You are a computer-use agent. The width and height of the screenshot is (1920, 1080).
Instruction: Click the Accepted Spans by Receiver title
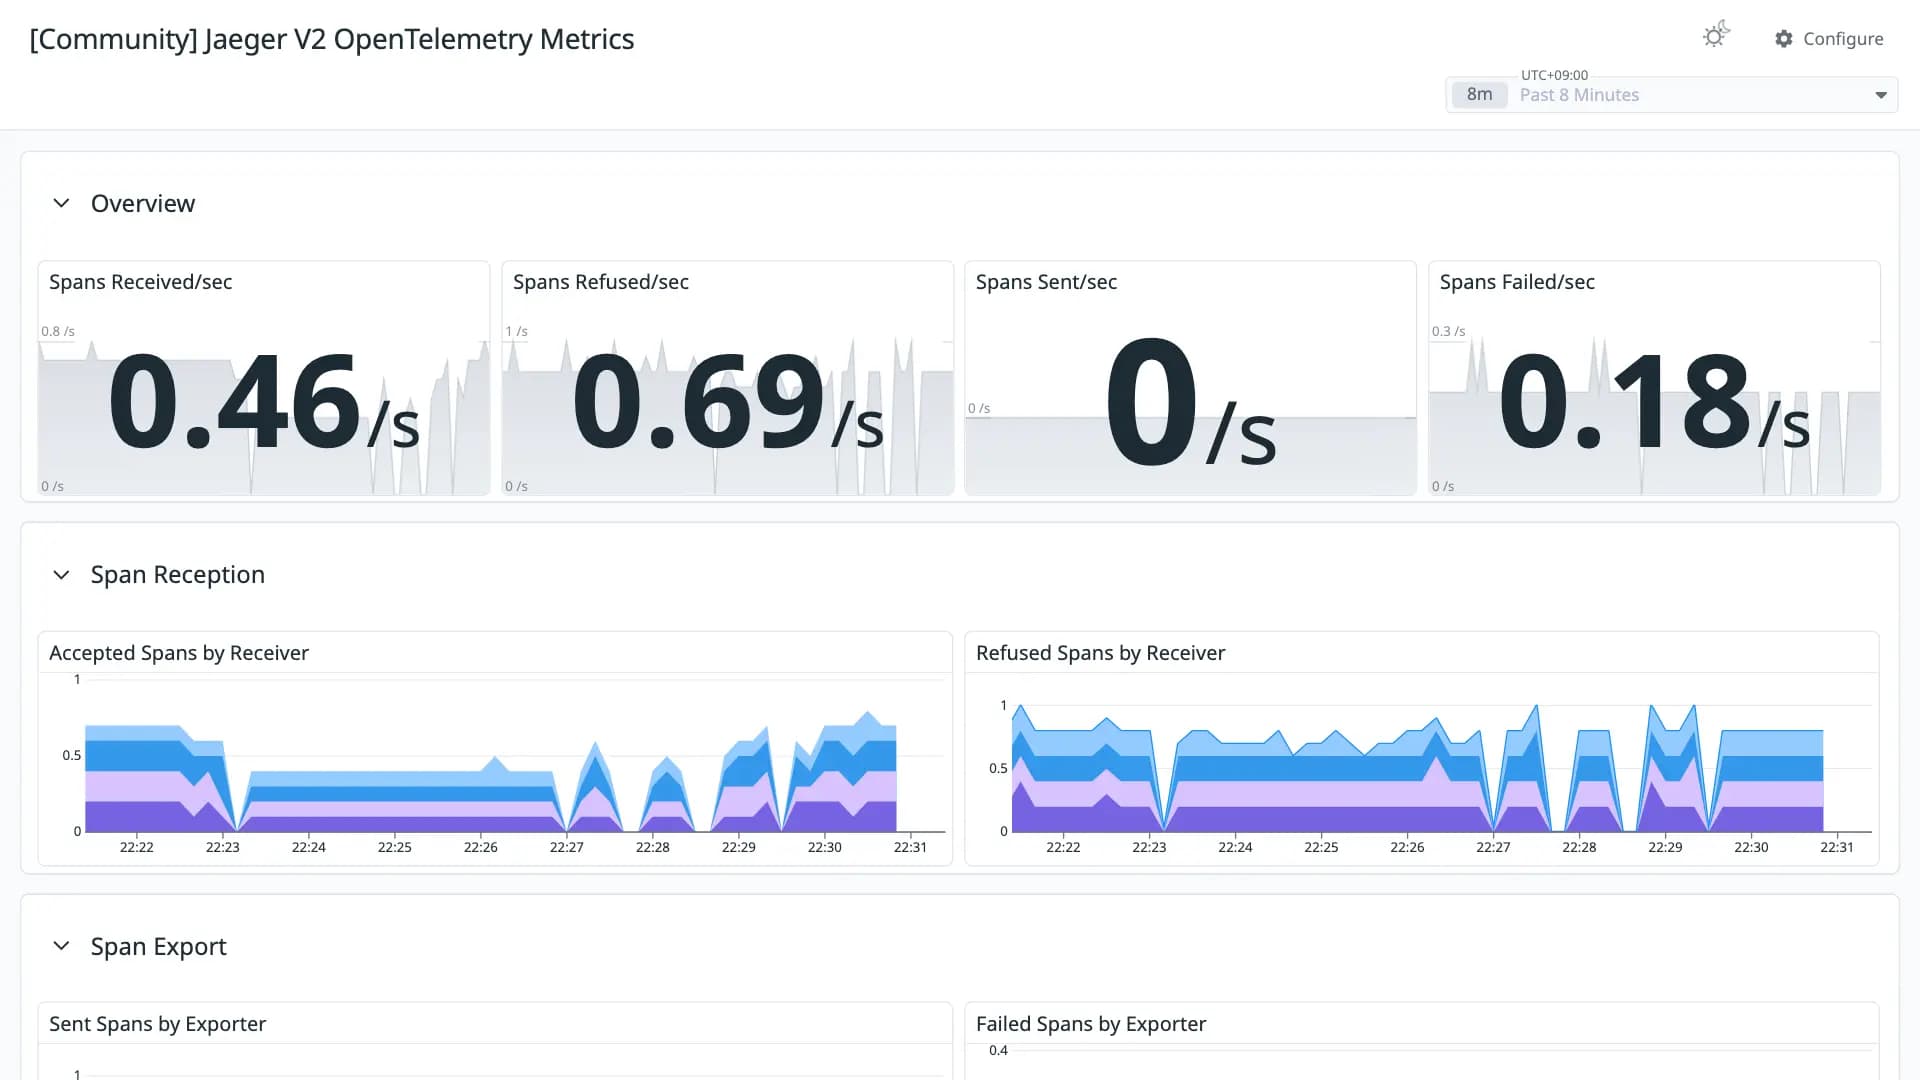(179, 653)
